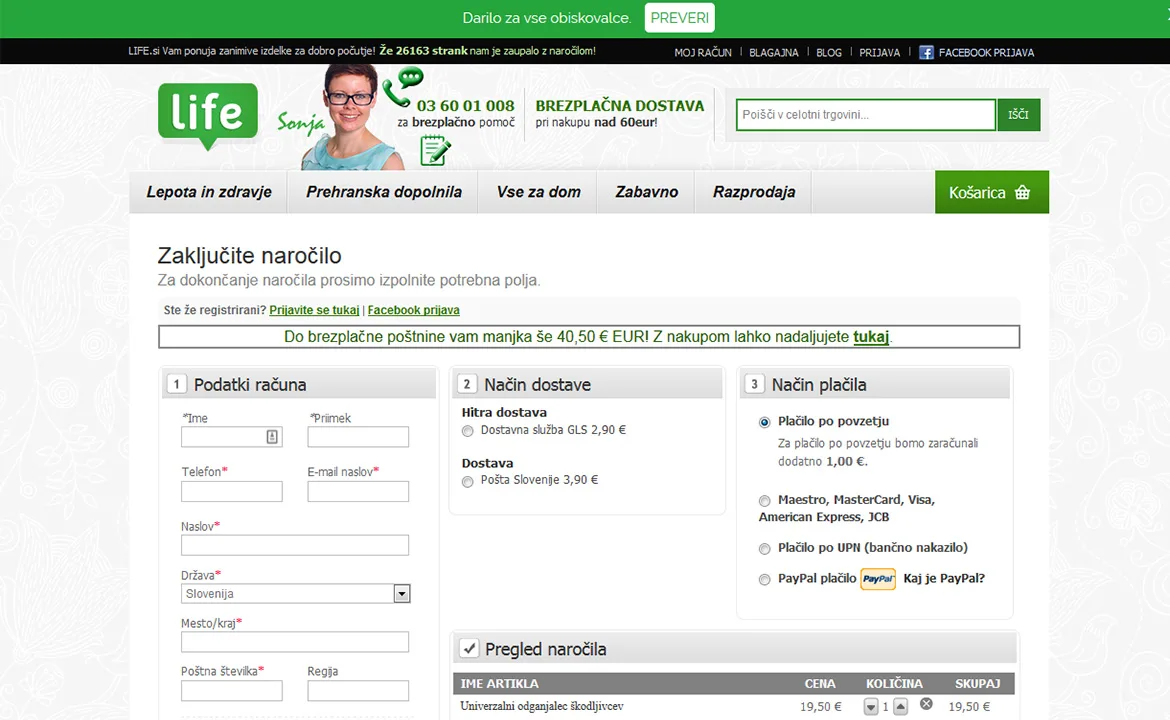Follow the tukaj continue shopping link
The width and height of the screenshot is (1170, 720).
871,337
